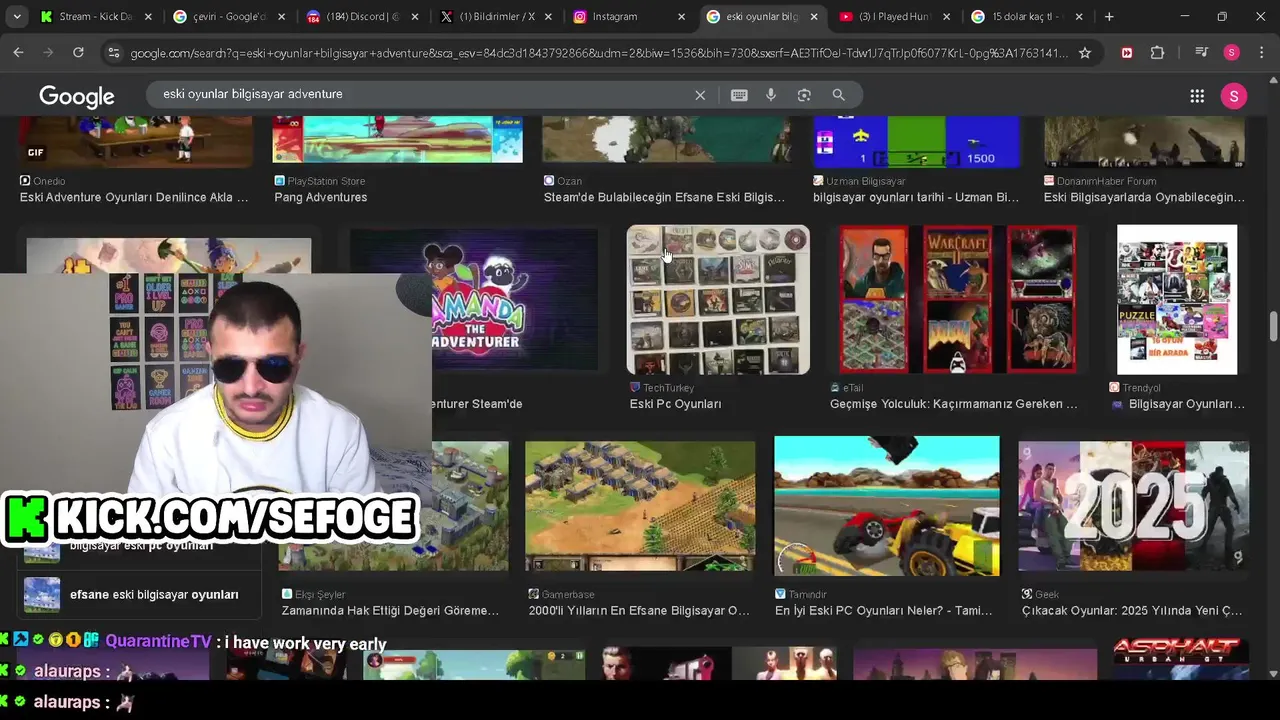Viewport: 1280px width, 720px height.
Task: Clear the search box text
Action: tap(700, 95)
